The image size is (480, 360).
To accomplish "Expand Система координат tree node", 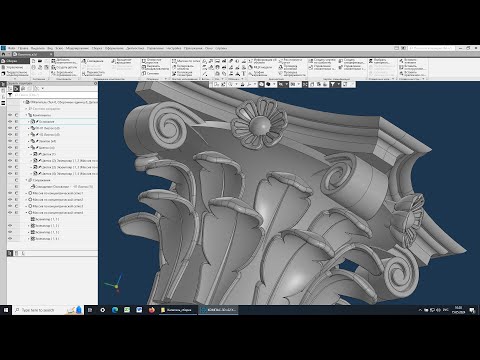I will (x=26, y=109).
